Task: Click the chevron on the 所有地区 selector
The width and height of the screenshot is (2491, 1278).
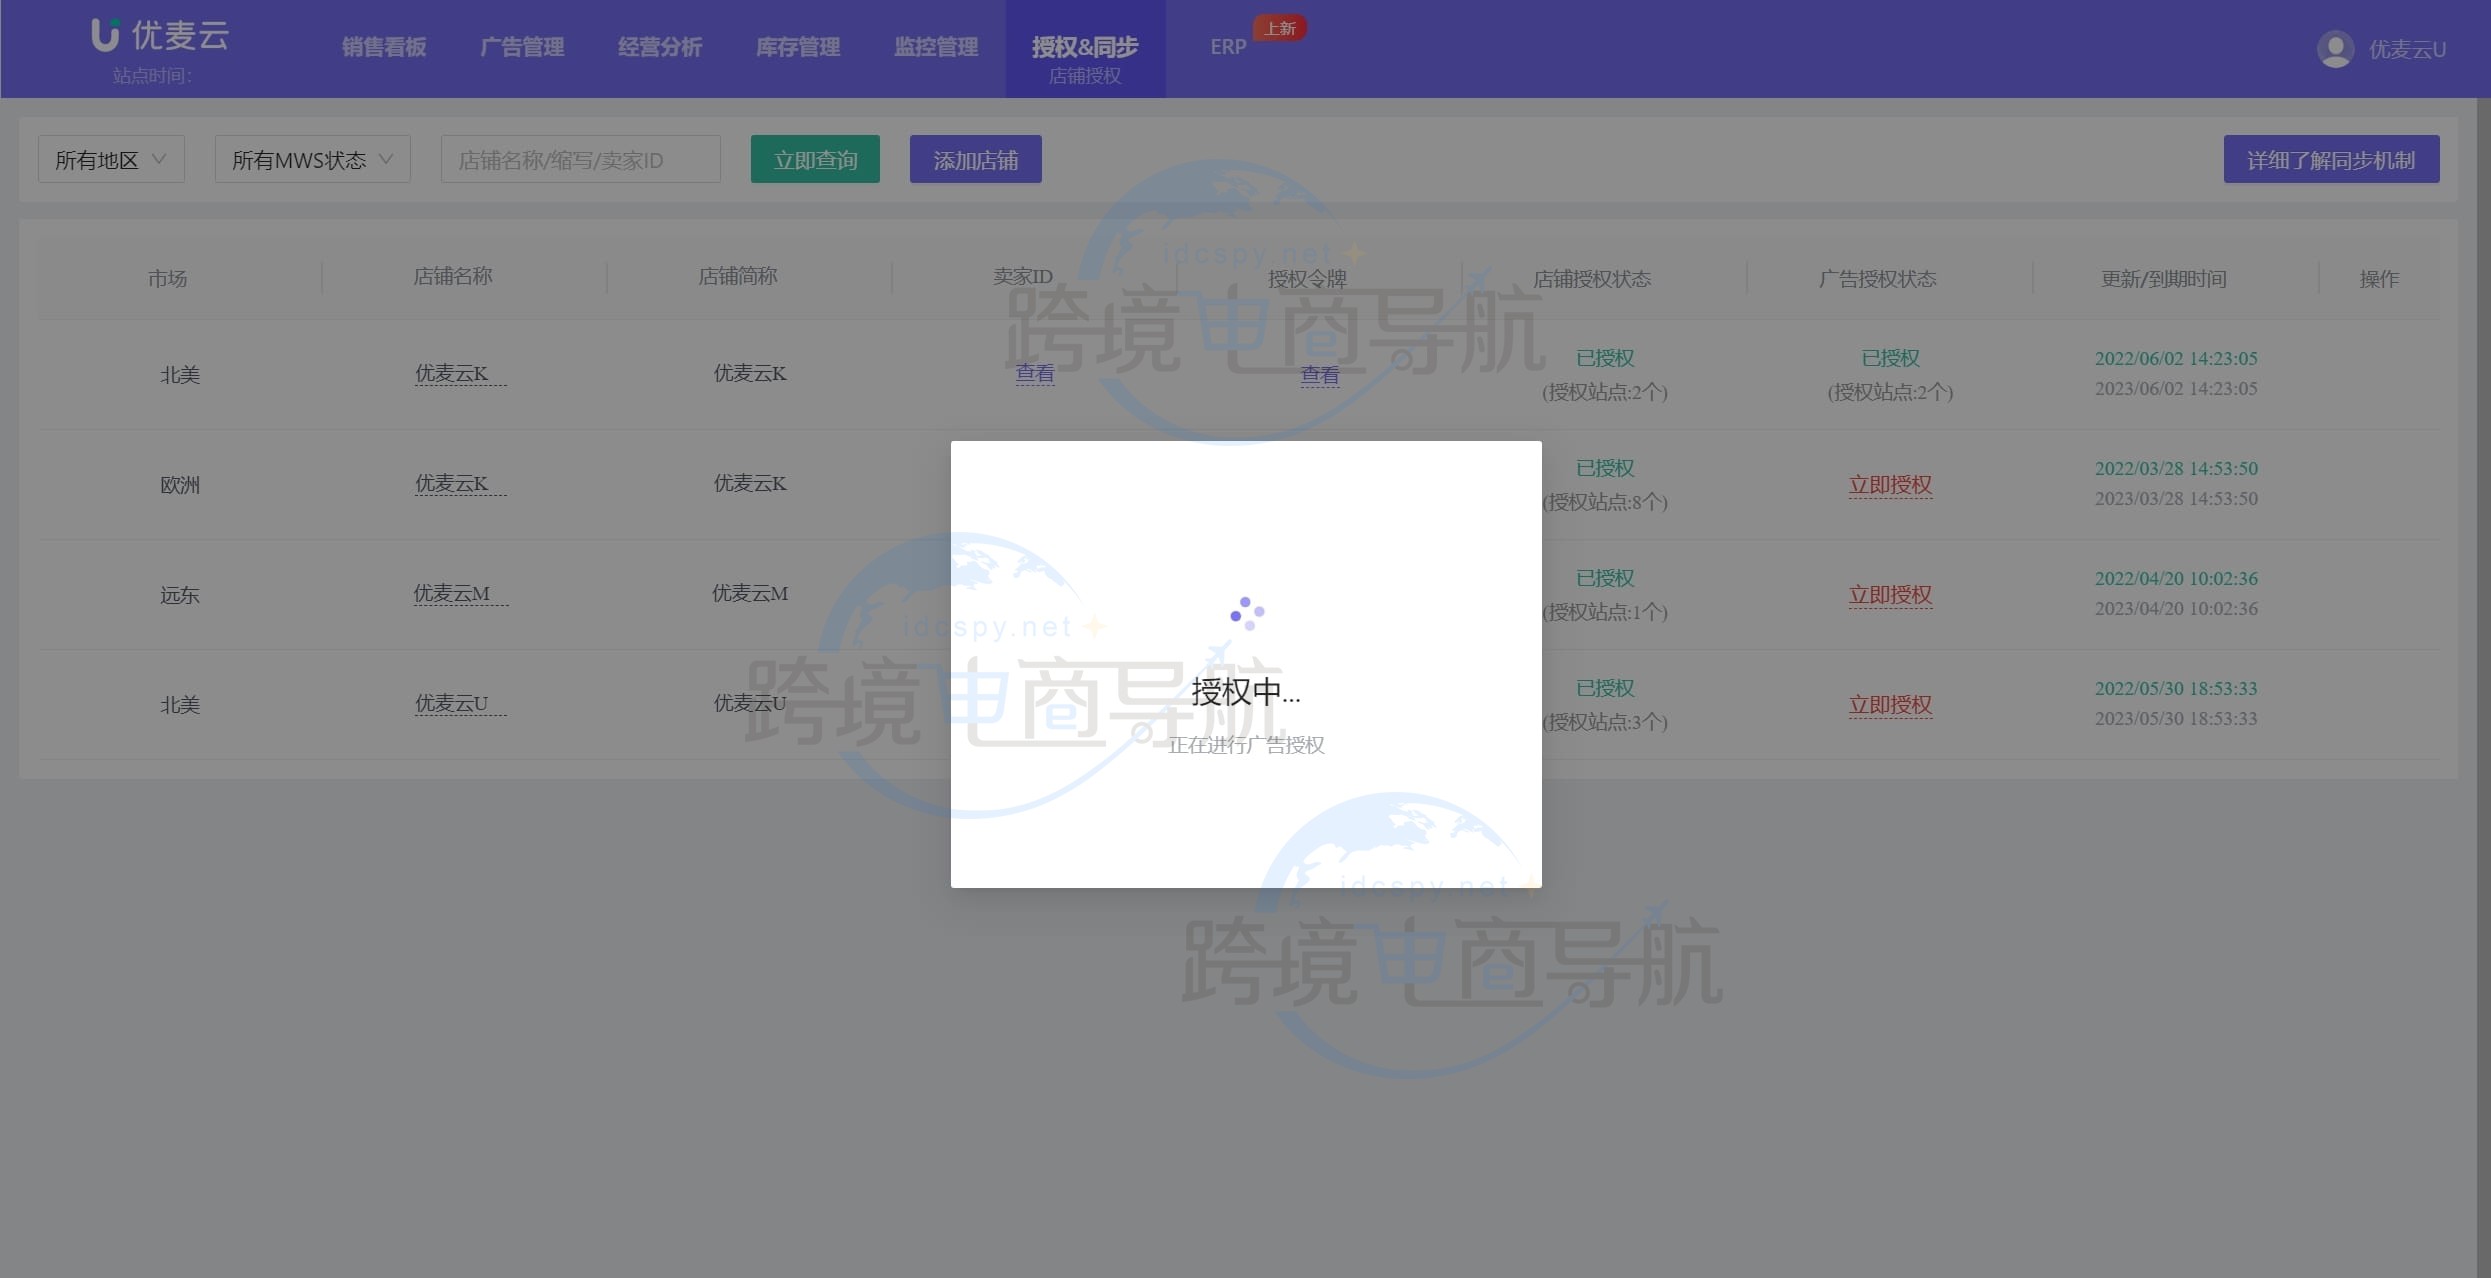Action: tap(160, 158)
